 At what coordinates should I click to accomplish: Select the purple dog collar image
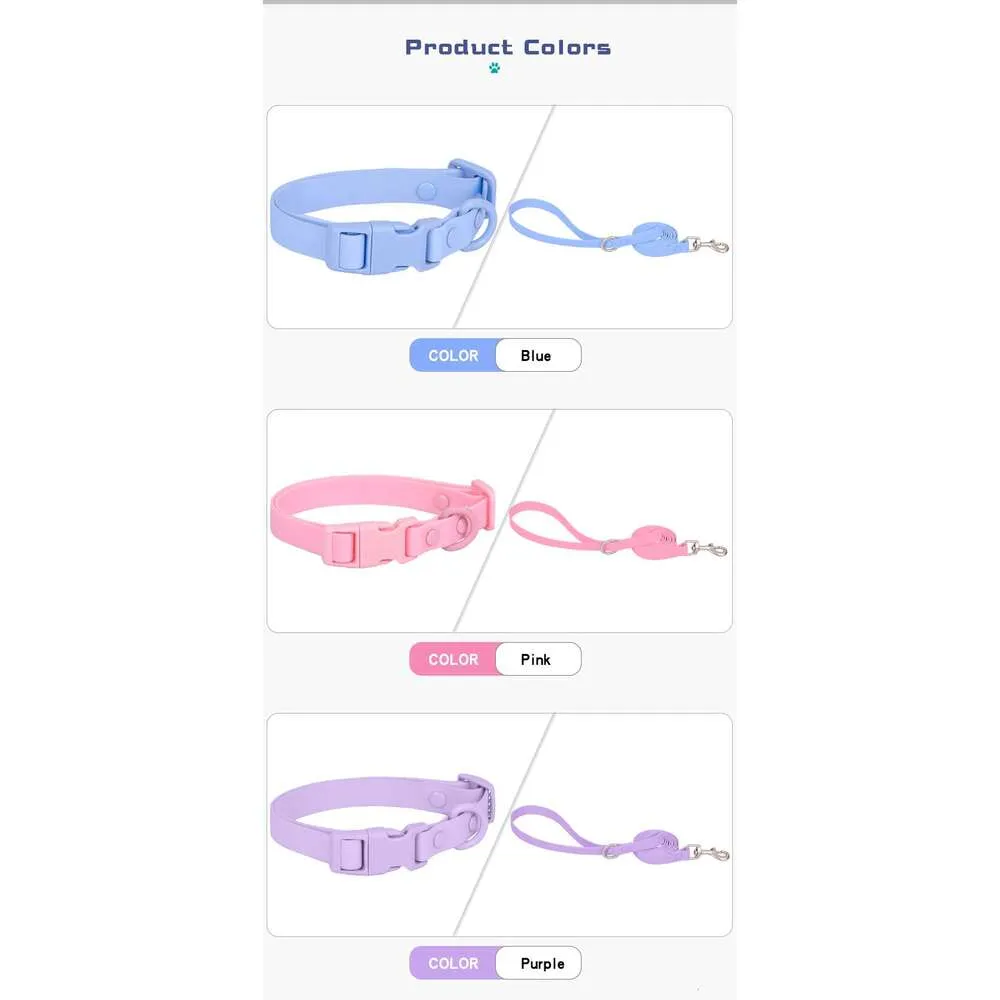click(383, 824)
